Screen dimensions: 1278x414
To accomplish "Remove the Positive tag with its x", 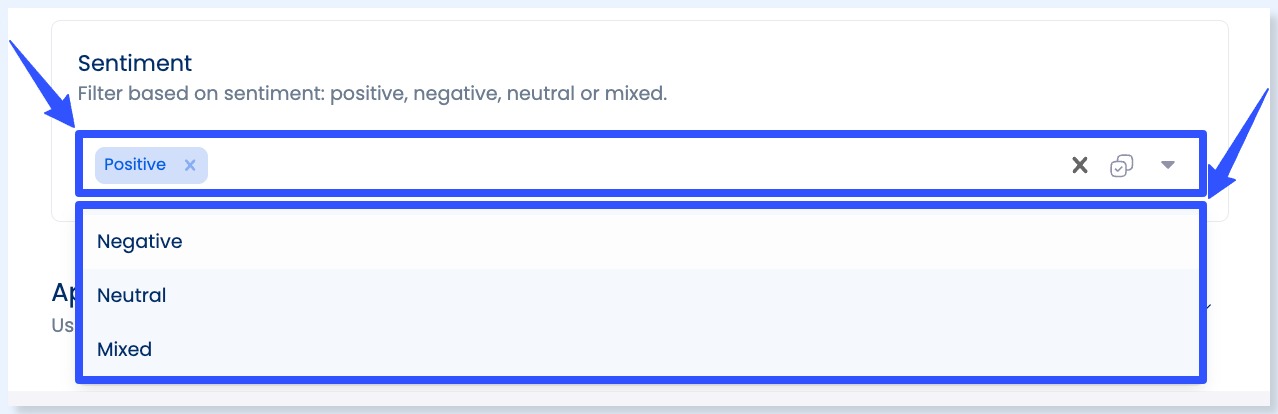I will [x=190, y=165].
